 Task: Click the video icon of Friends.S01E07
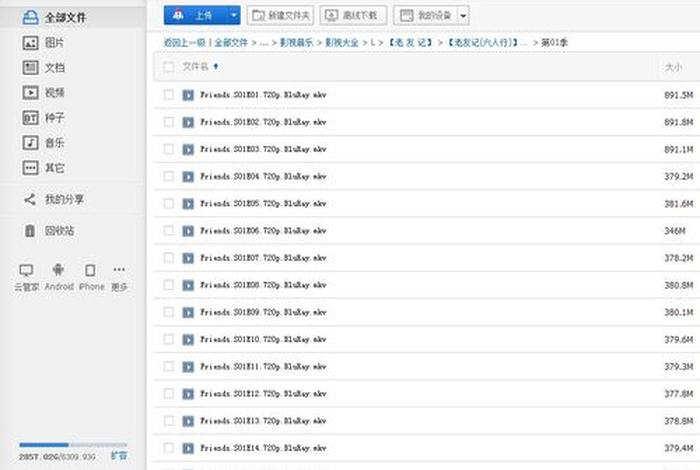click(x=188, y=258)
